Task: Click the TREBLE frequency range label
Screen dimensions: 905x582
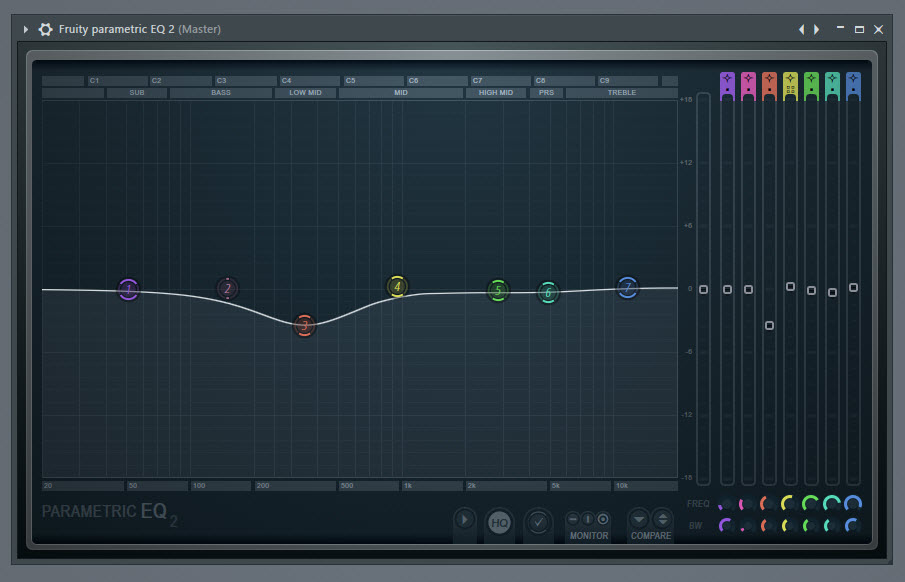Action: point(622,92)
